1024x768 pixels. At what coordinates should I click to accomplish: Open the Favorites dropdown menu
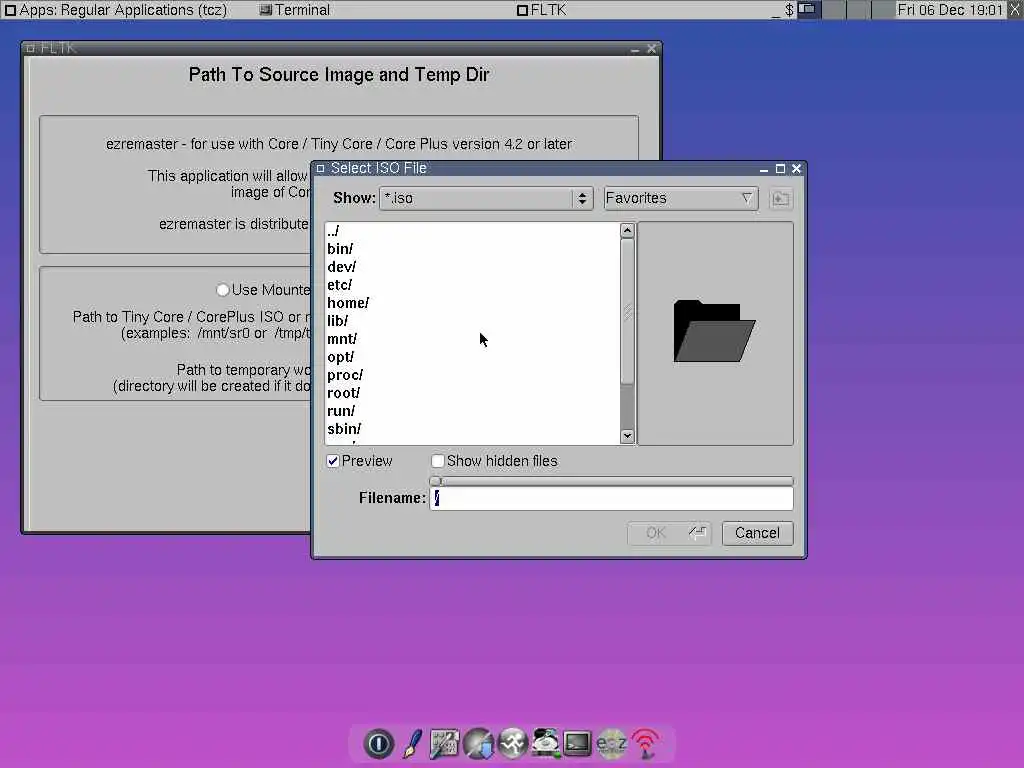pos(680,199)
